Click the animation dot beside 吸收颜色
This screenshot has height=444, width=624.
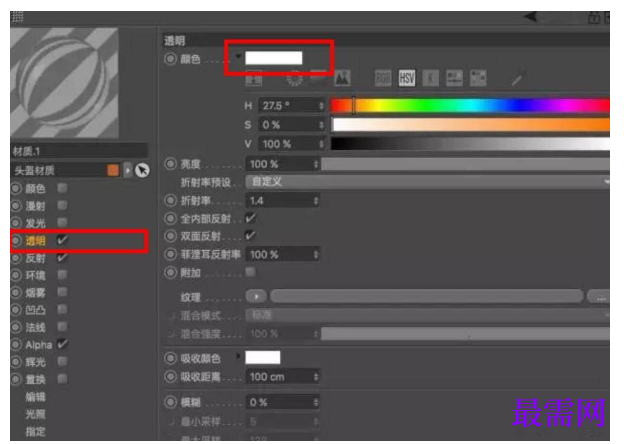pyautogui.click(x=170, y=358)
